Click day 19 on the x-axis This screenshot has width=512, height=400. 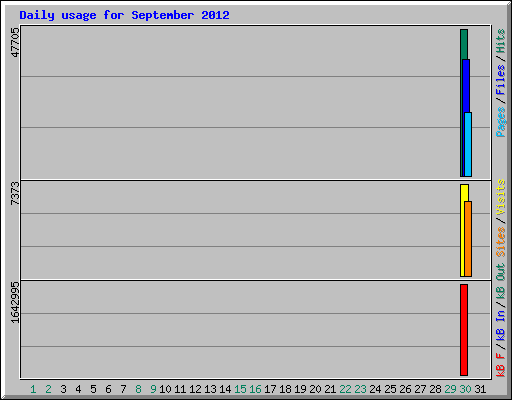(300, 389)
